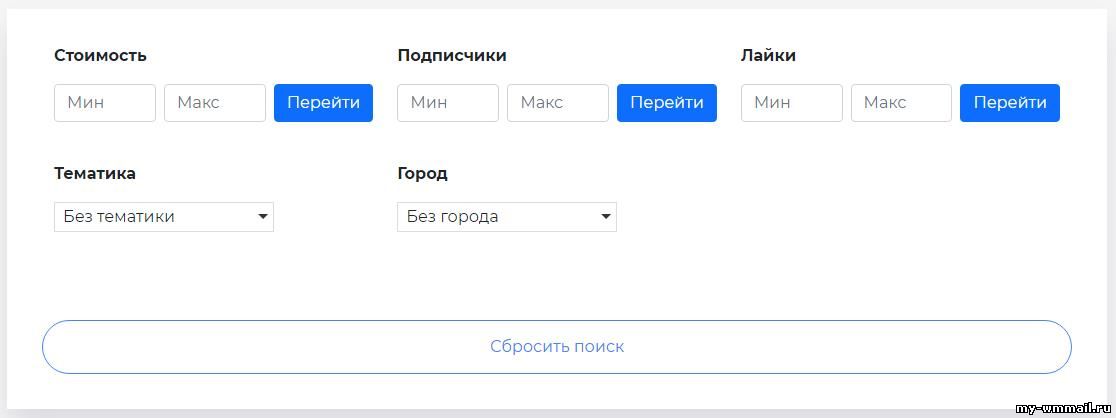
Task: Select the Мин field under Лайки
Action: [x=791, y=103]
